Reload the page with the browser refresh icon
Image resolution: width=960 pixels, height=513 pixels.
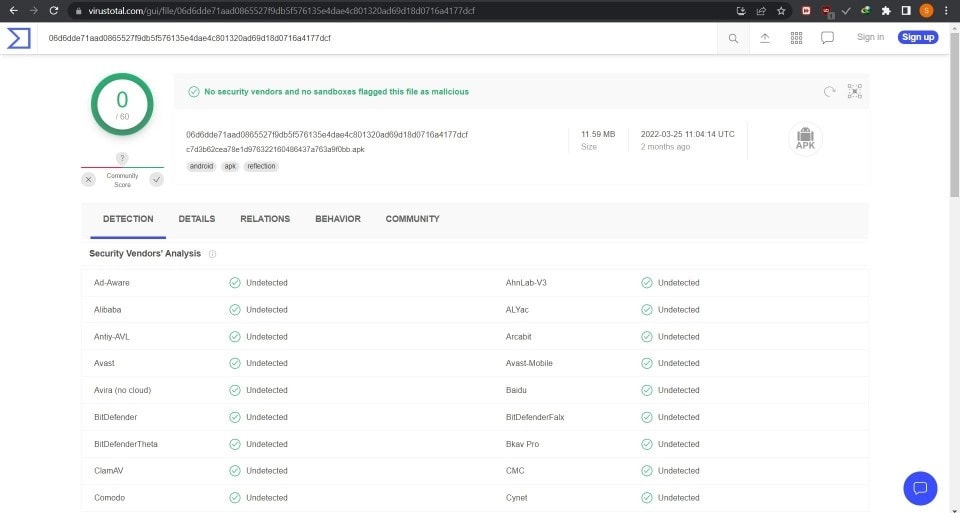[x=54, y=10]
